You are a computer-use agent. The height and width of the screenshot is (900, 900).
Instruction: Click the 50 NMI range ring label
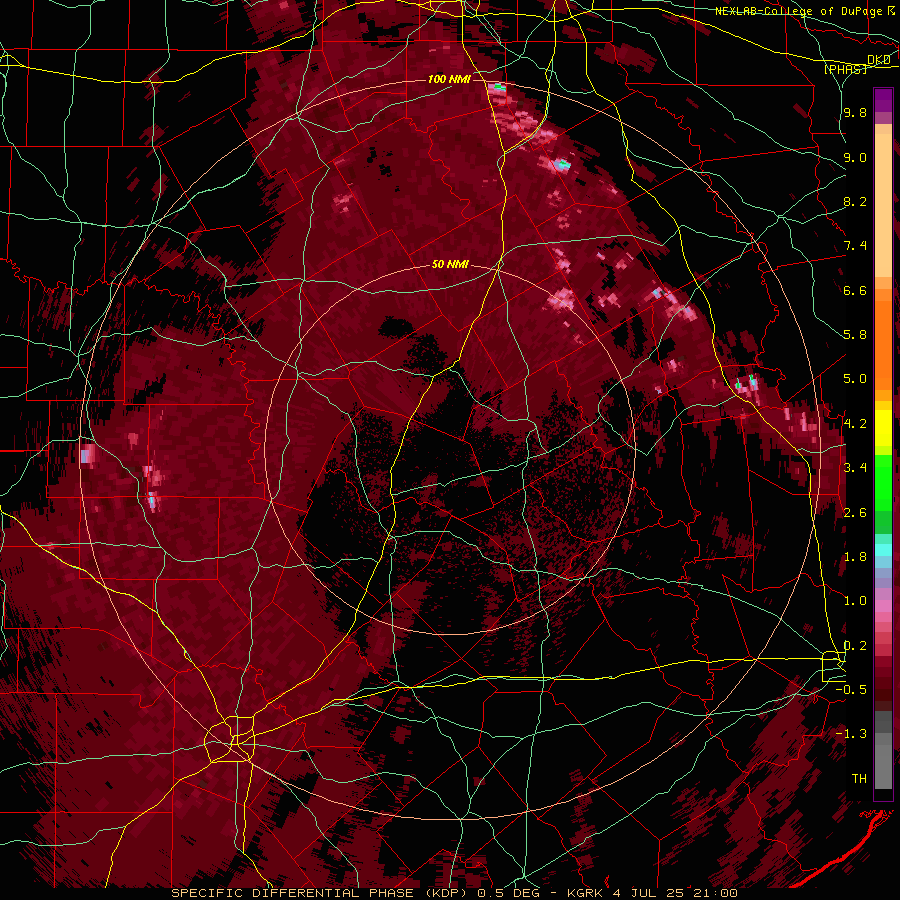click(450, 264)
